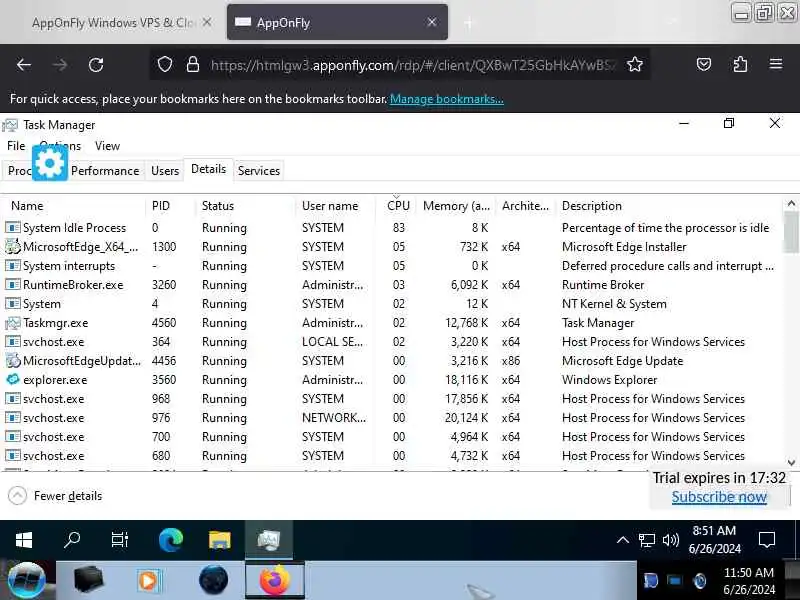The height and width of the screenshot is (600, 800).
Task: Sort by the Memory column header
Action: pos(455,206)
